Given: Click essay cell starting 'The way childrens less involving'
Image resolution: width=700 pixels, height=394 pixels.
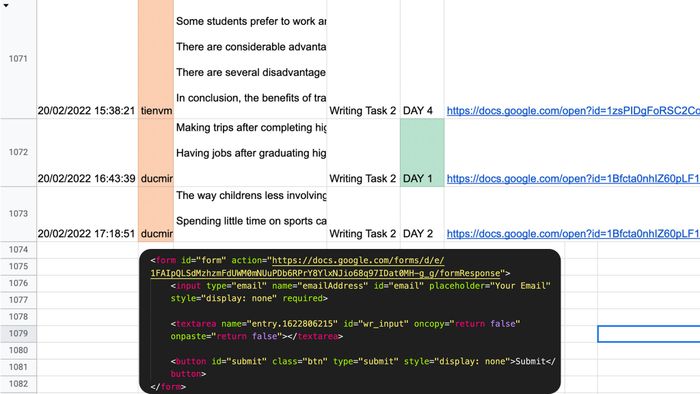Looking at the screenshot, I should [x=250, y=214].
